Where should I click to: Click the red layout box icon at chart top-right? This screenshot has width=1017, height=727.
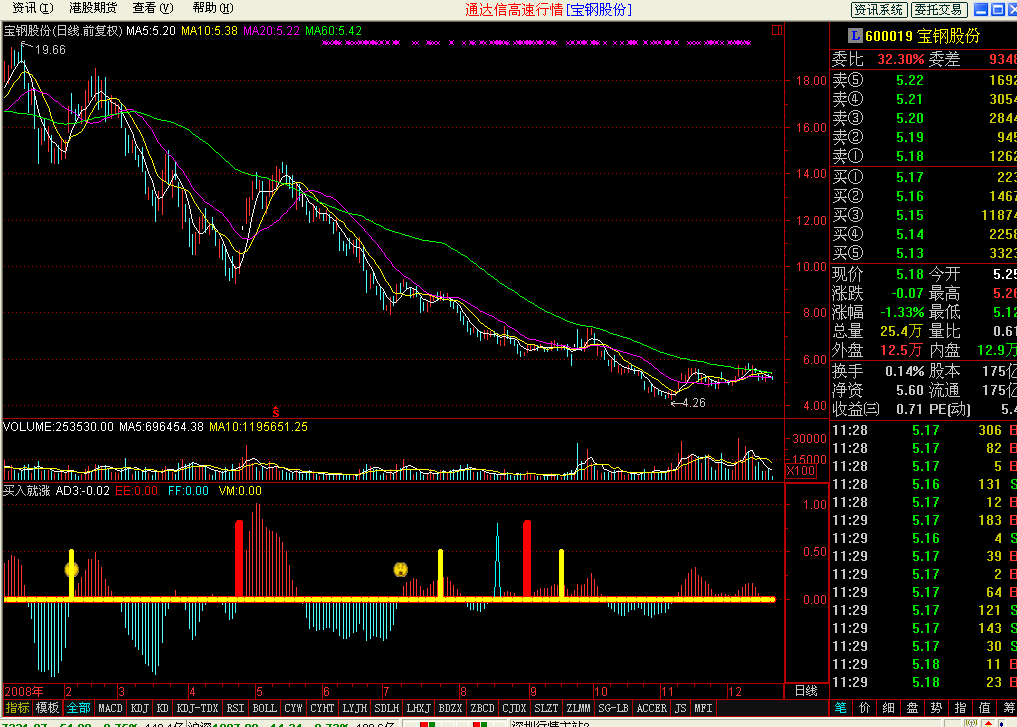point(776,30)
